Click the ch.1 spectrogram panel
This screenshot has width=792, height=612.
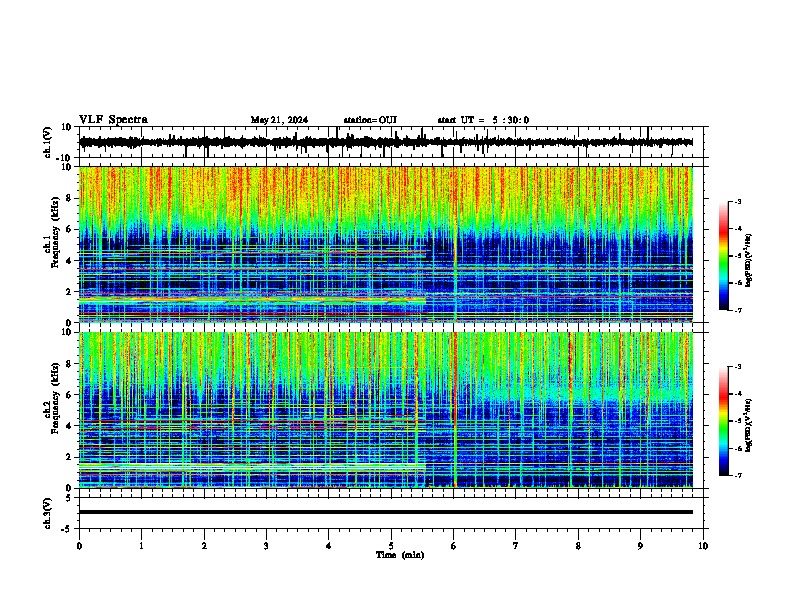click(x=386, y=244)
